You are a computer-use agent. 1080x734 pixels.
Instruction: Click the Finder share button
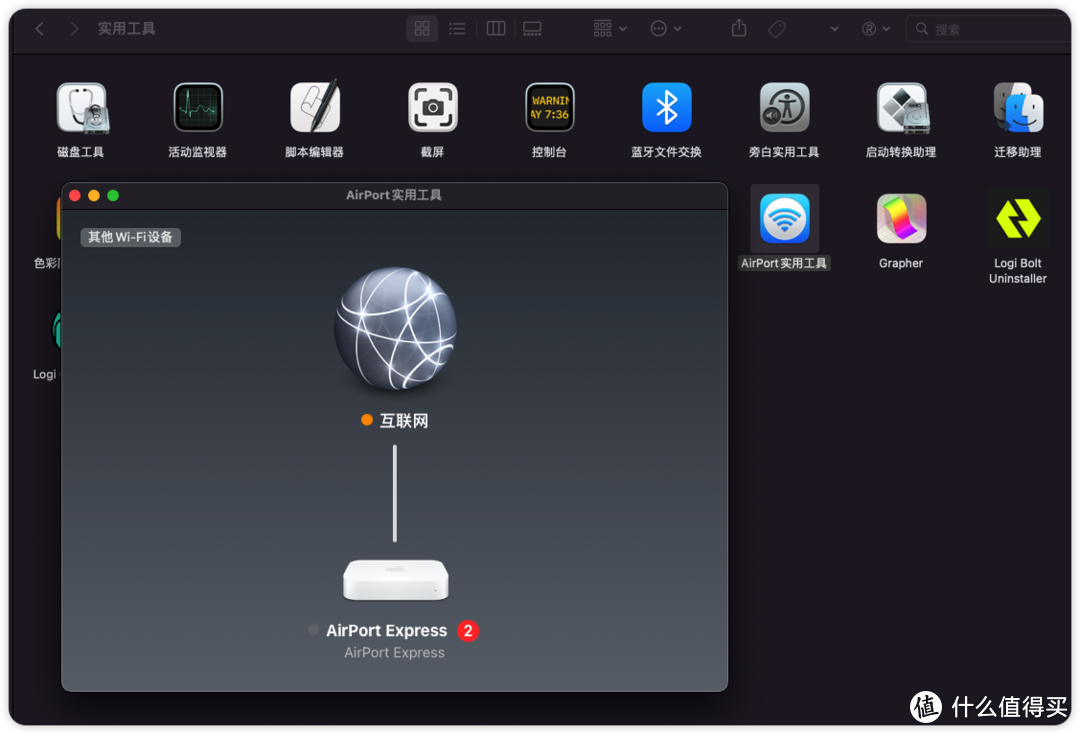tap(739, 28)
